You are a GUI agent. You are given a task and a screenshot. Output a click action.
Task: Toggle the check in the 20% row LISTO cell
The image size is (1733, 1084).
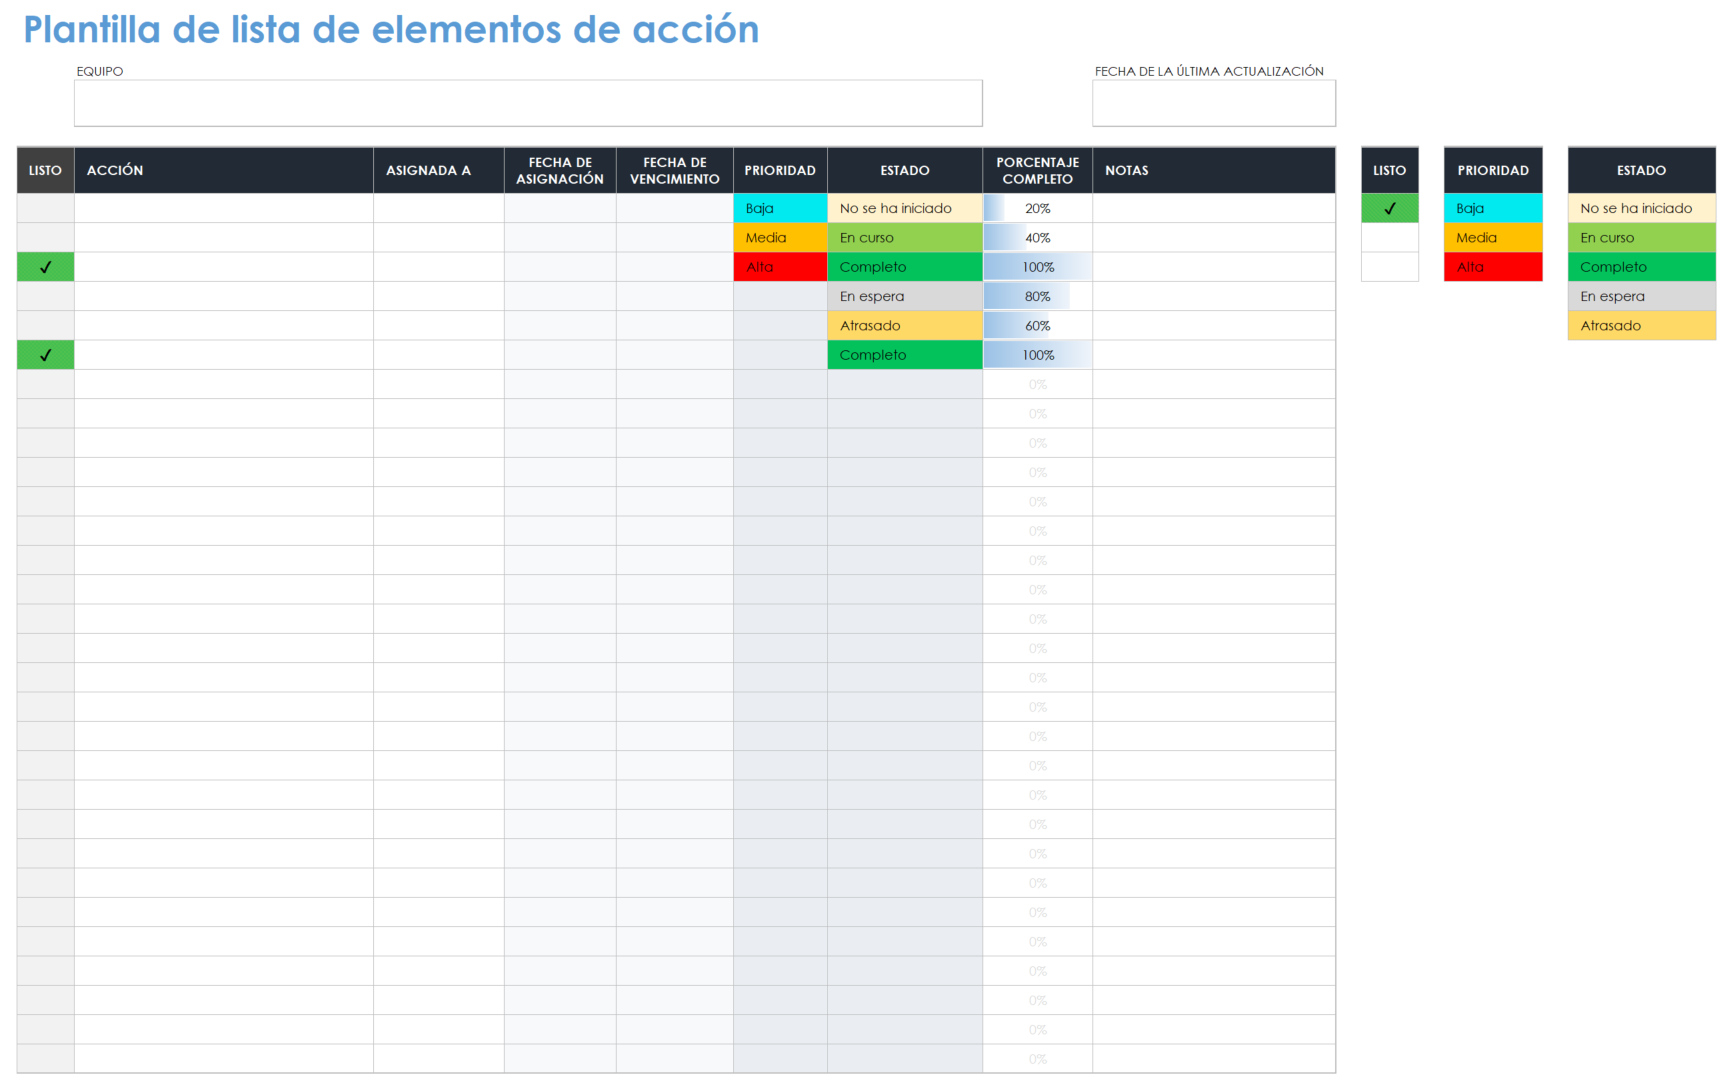(x=45, y=208)
